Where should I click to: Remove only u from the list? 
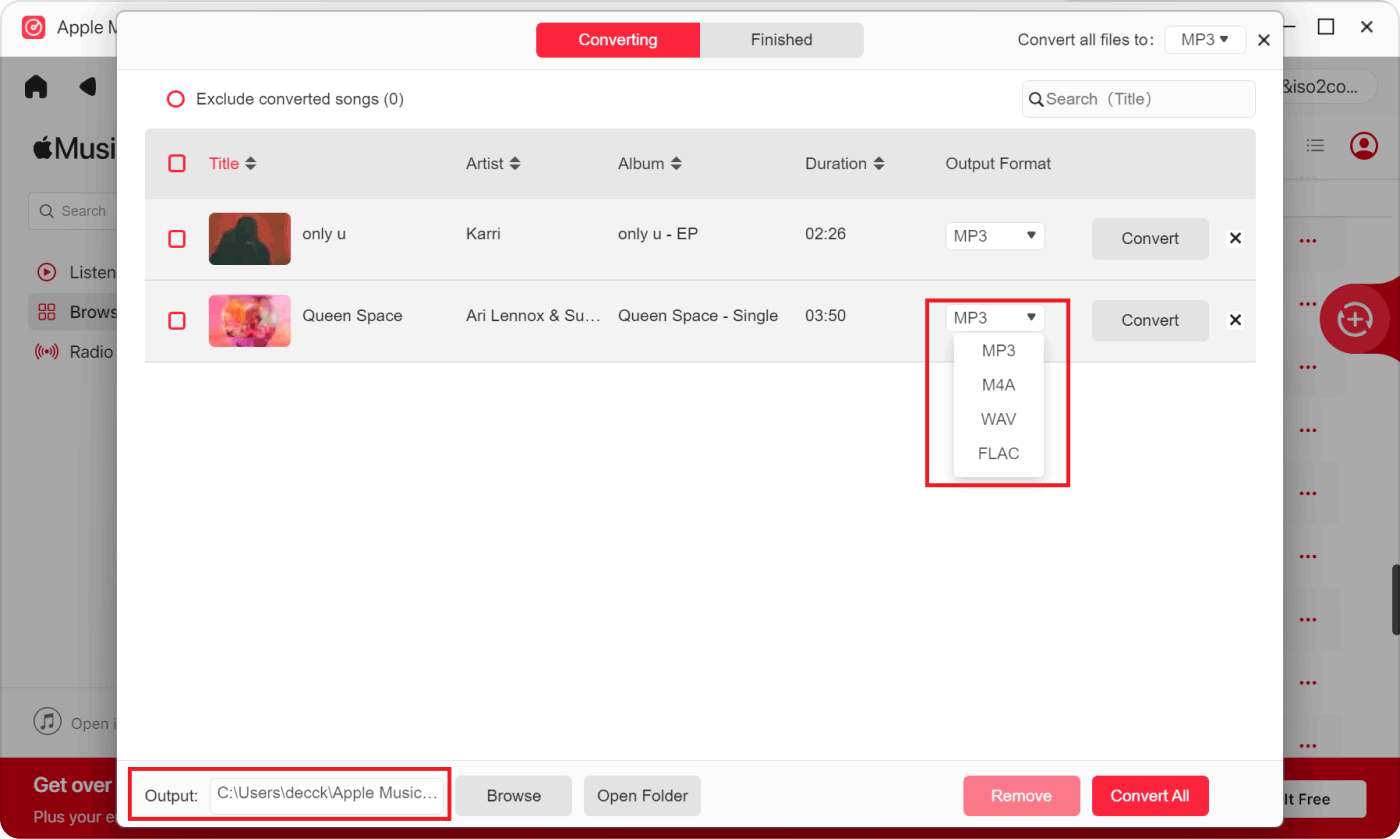click(1235, 239)
